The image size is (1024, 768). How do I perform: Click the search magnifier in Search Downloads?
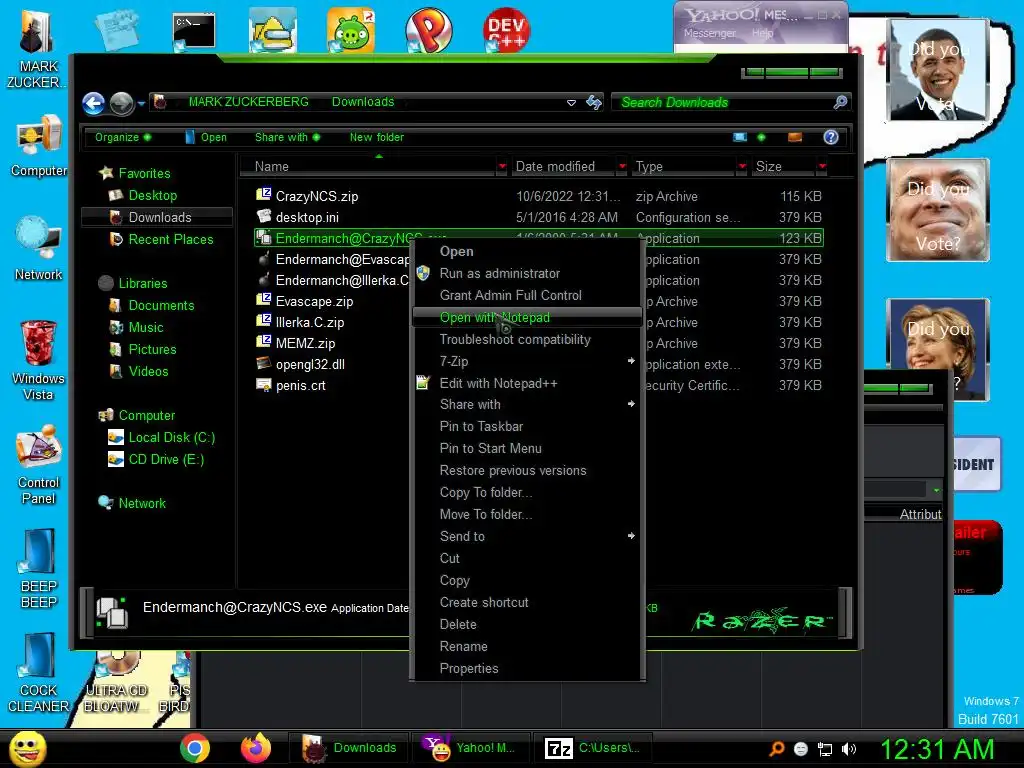coord(840,102)
